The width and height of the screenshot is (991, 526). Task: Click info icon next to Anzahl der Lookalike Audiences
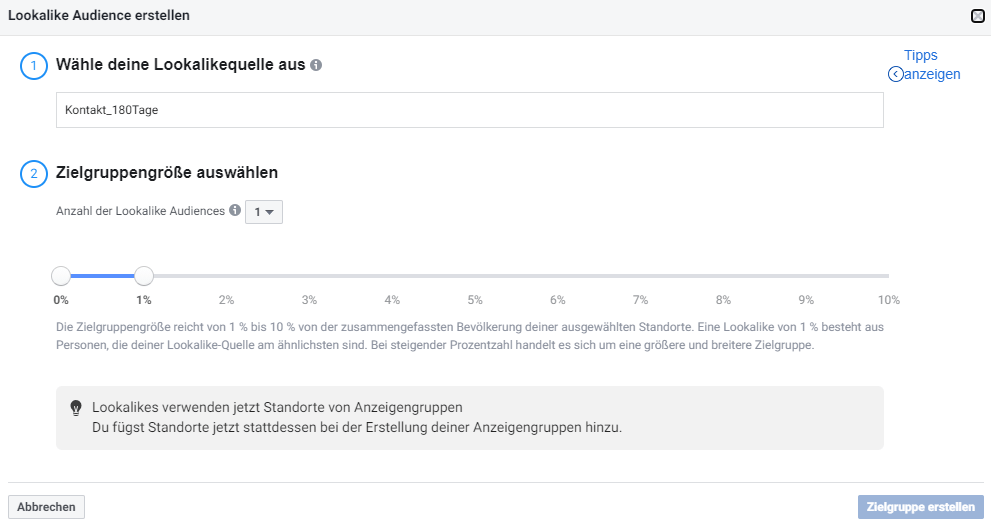coord(235,210)
